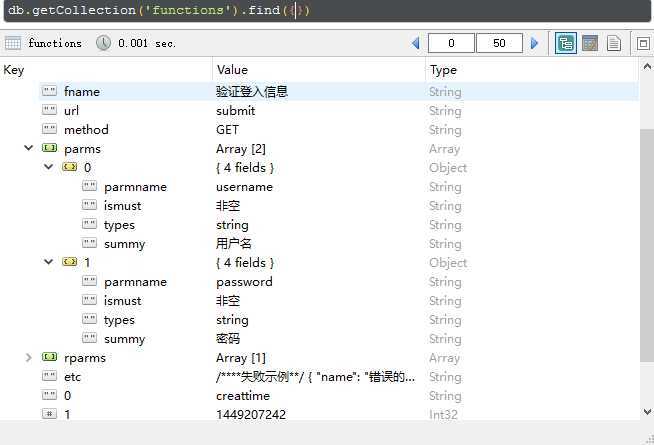
Task: Expand the rparms array node
Action: [x=28, y=357]
